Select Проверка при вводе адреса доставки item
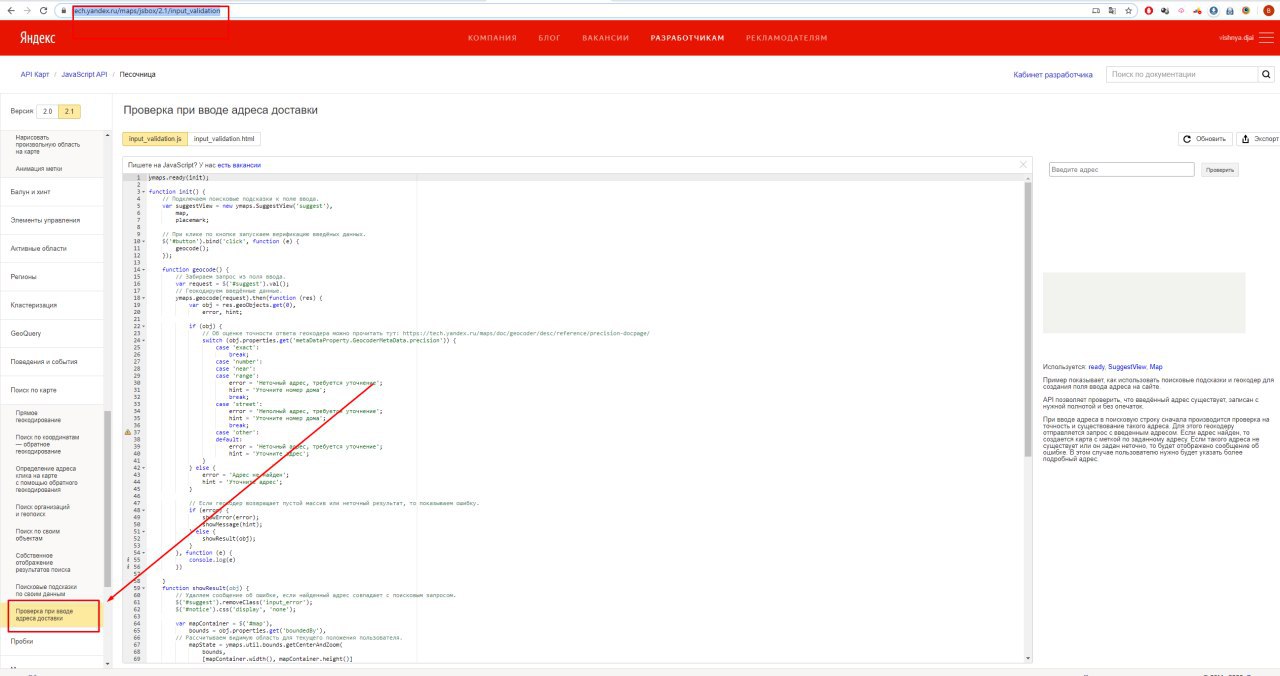1280x676 pixels. pyautogui.click(x=54, y=614)
